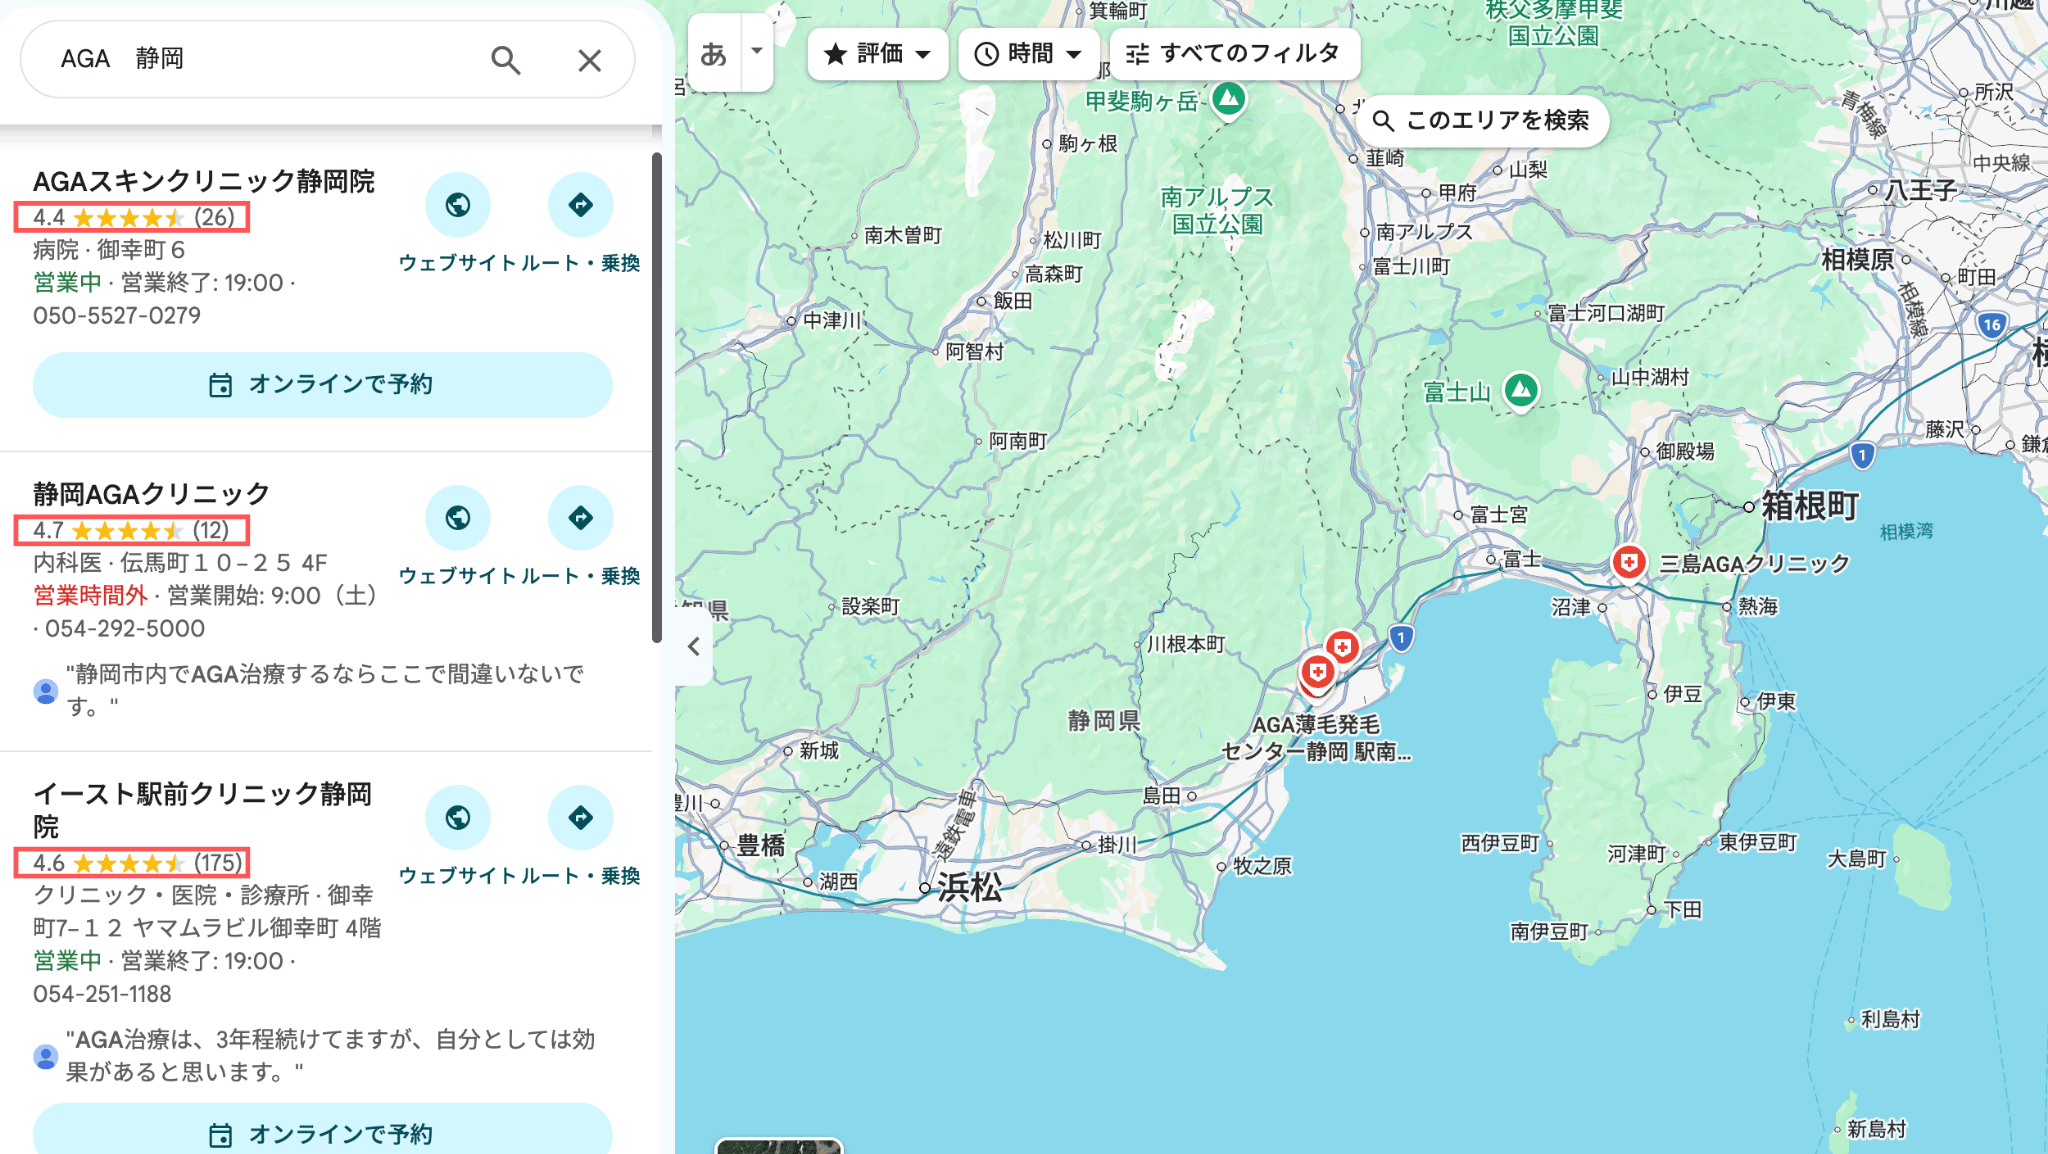Click the phone number 054-292-5000
The width and height of the screenshot is (2048, 1154).
[x=125, y=629]
